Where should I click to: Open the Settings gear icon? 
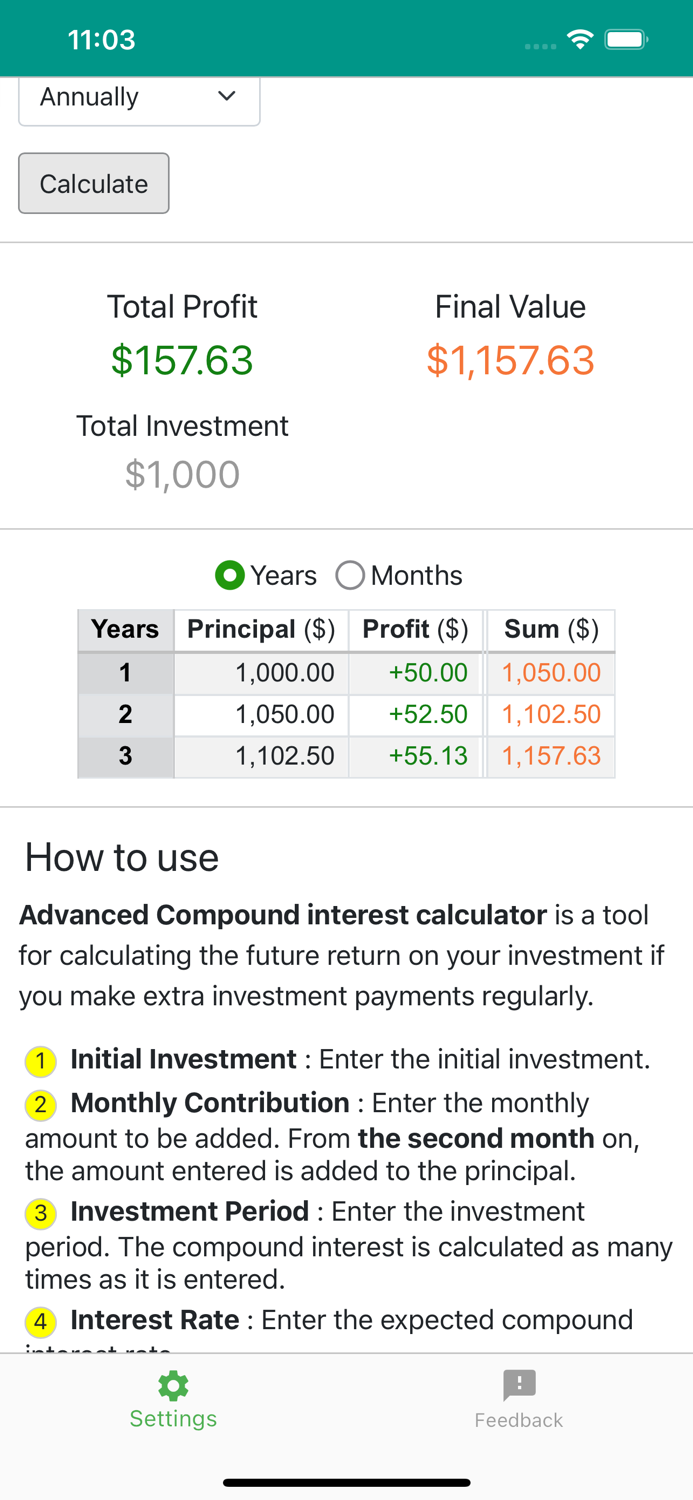coord(172,1386)
